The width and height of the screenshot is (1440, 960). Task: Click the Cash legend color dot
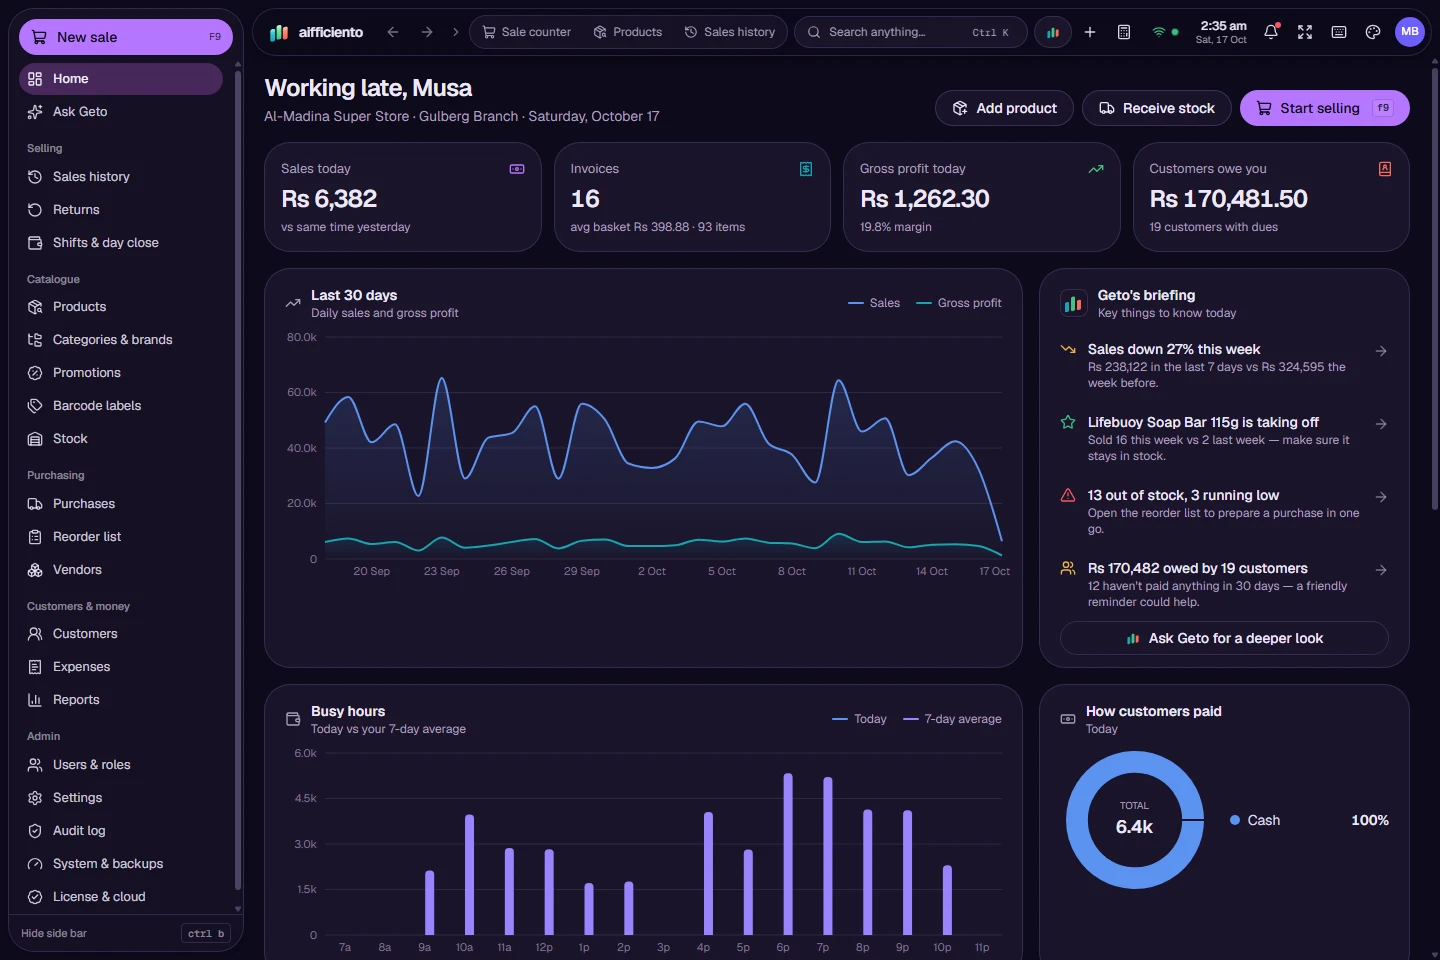point(1235,820)
